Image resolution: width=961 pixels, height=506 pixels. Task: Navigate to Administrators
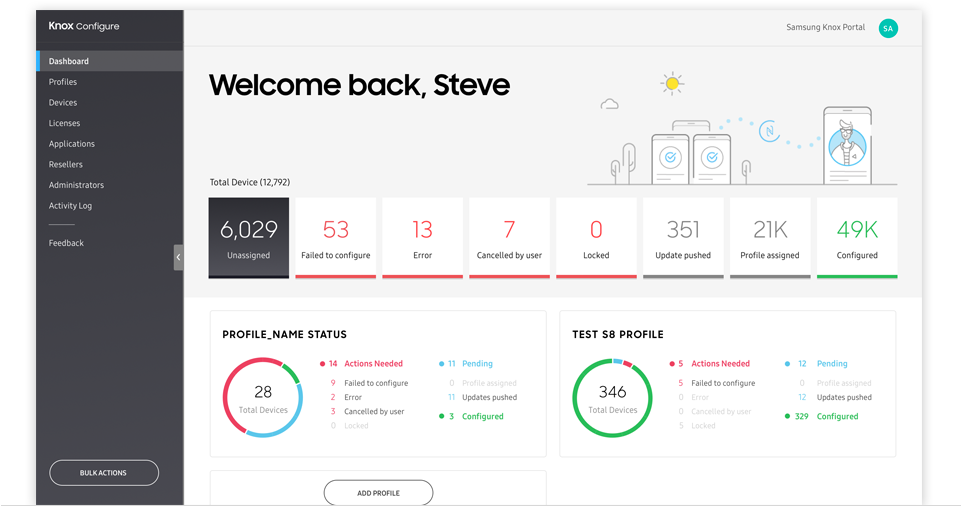pos(76,185)
